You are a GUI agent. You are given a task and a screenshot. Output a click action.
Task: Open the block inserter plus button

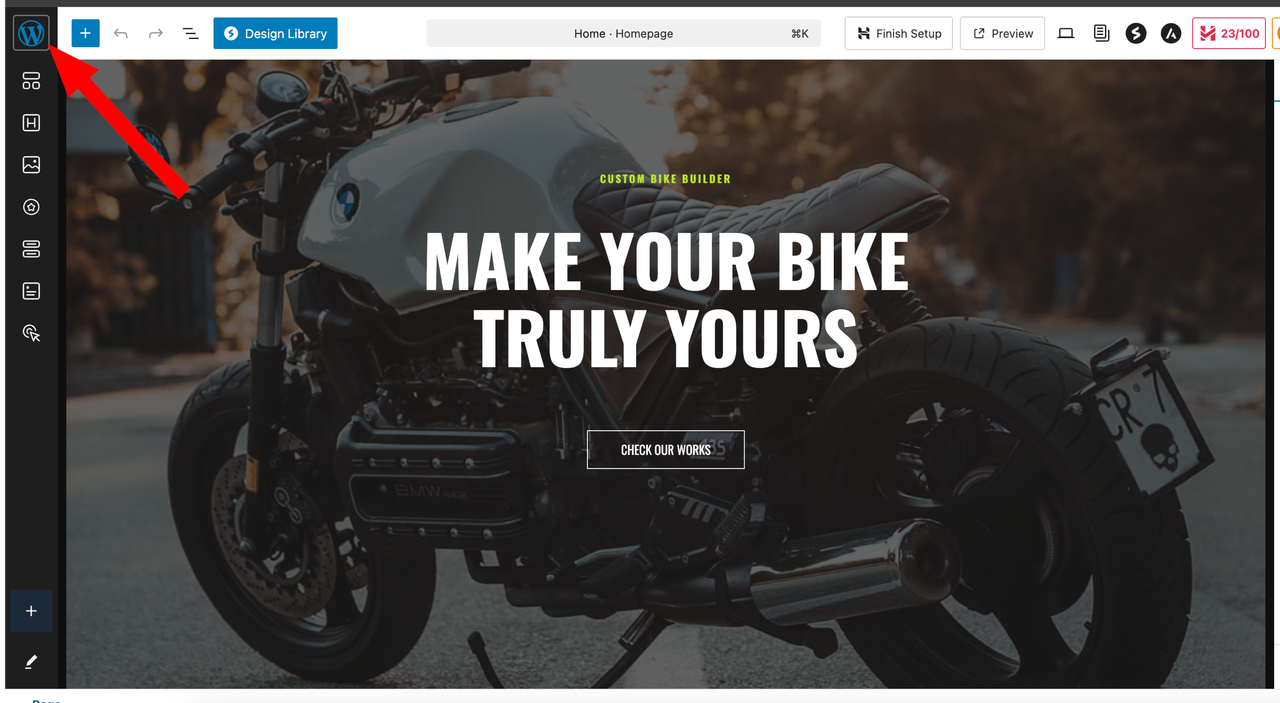86,33
